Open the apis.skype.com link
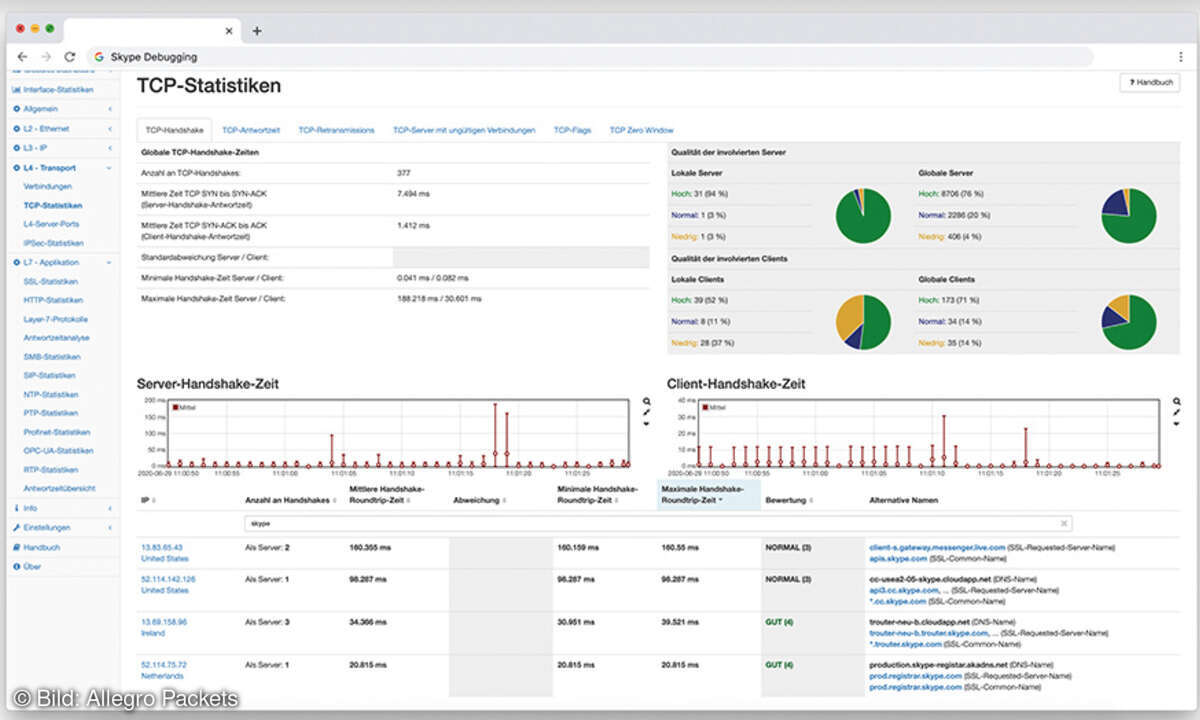 [x=898, y=558]
